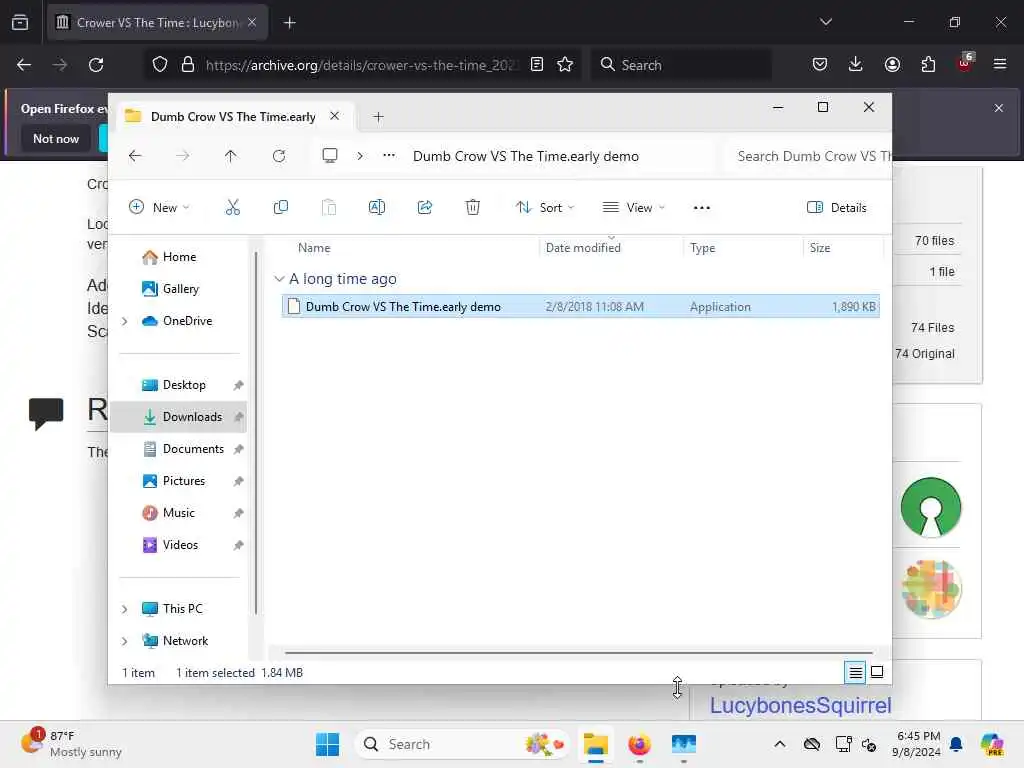Click the Firefox bookmark star icon
The width and height of the screenshot is (1024, 768).
click(x=565, y=64)
